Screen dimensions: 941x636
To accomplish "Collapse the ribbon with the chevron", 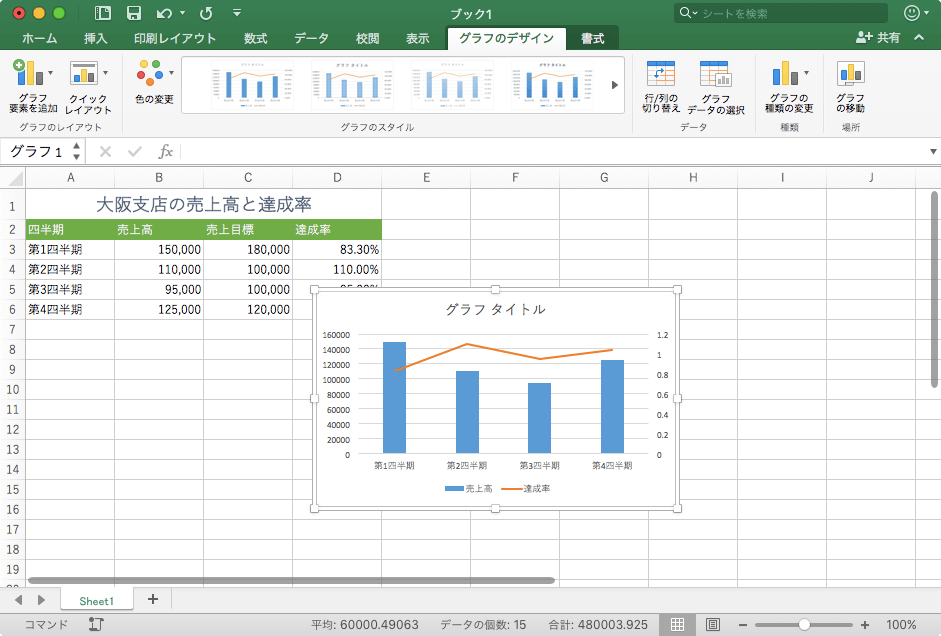I will pyautogui.click(x=919, y=37).
